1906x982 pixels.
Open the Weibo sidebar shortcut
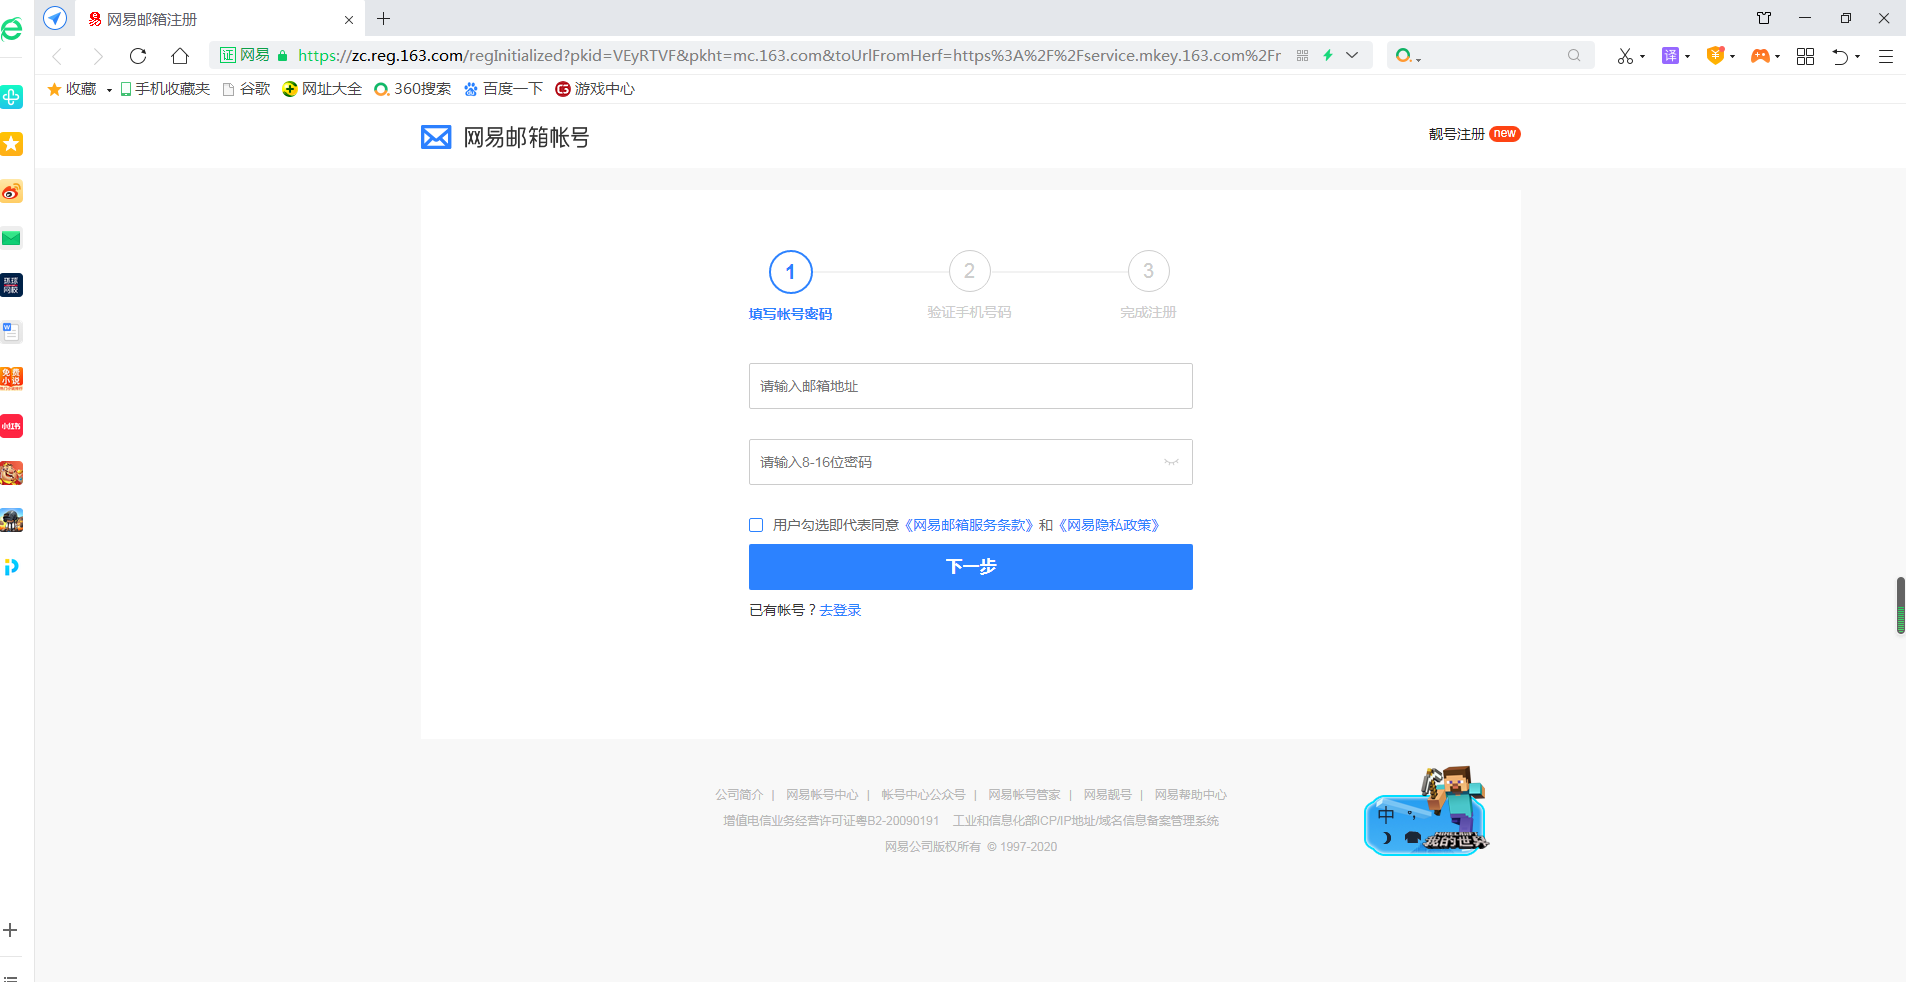[11, 192]
